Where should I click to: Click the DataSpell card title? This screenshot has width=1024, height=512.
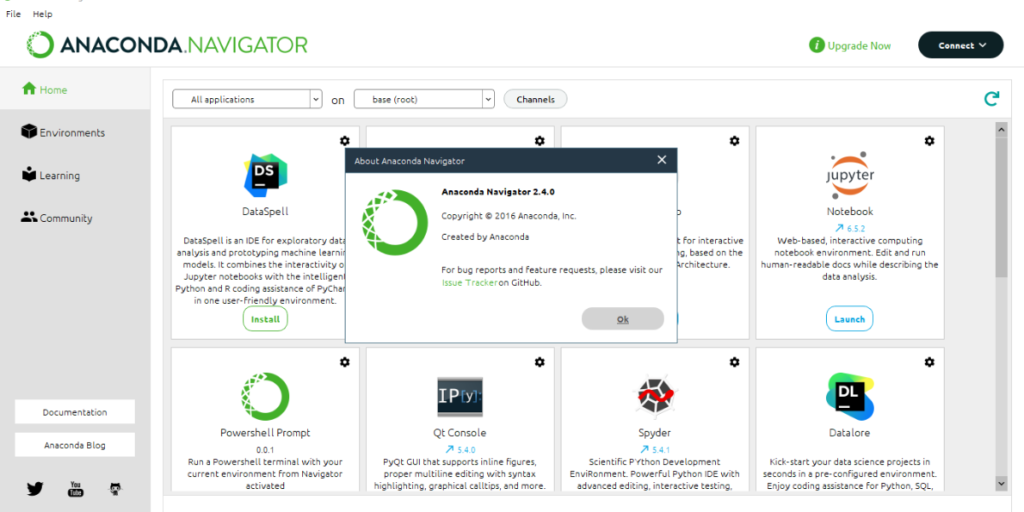(265, 212)
